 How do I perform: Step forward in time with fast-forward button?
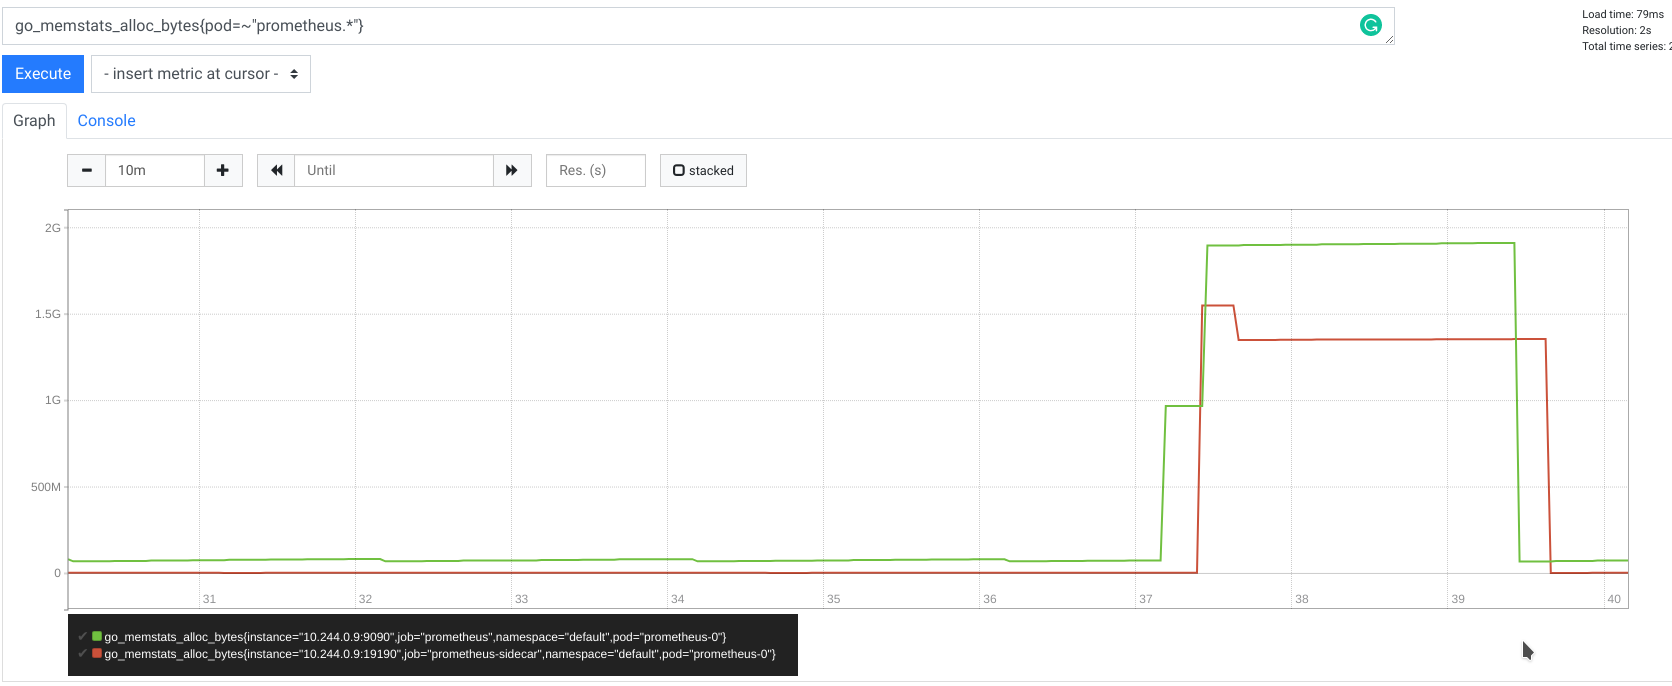coord(512,170)
